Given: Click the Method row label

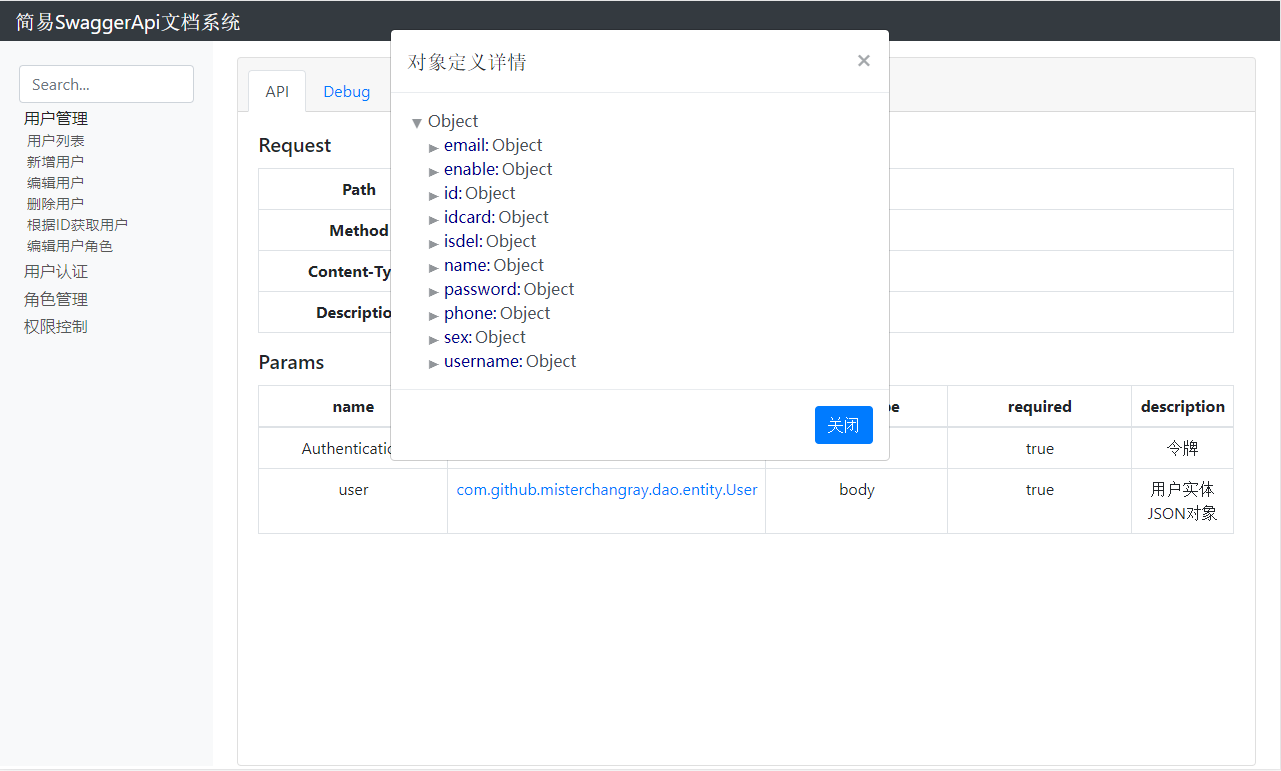Looking at the screenshot, I should (x=359, y=231).
